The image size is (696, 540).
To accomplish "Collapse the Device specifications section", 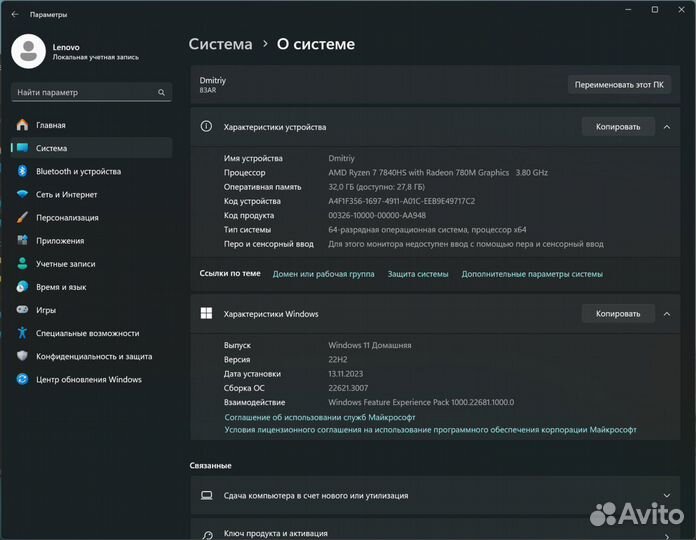I will [x=666, y=127].
